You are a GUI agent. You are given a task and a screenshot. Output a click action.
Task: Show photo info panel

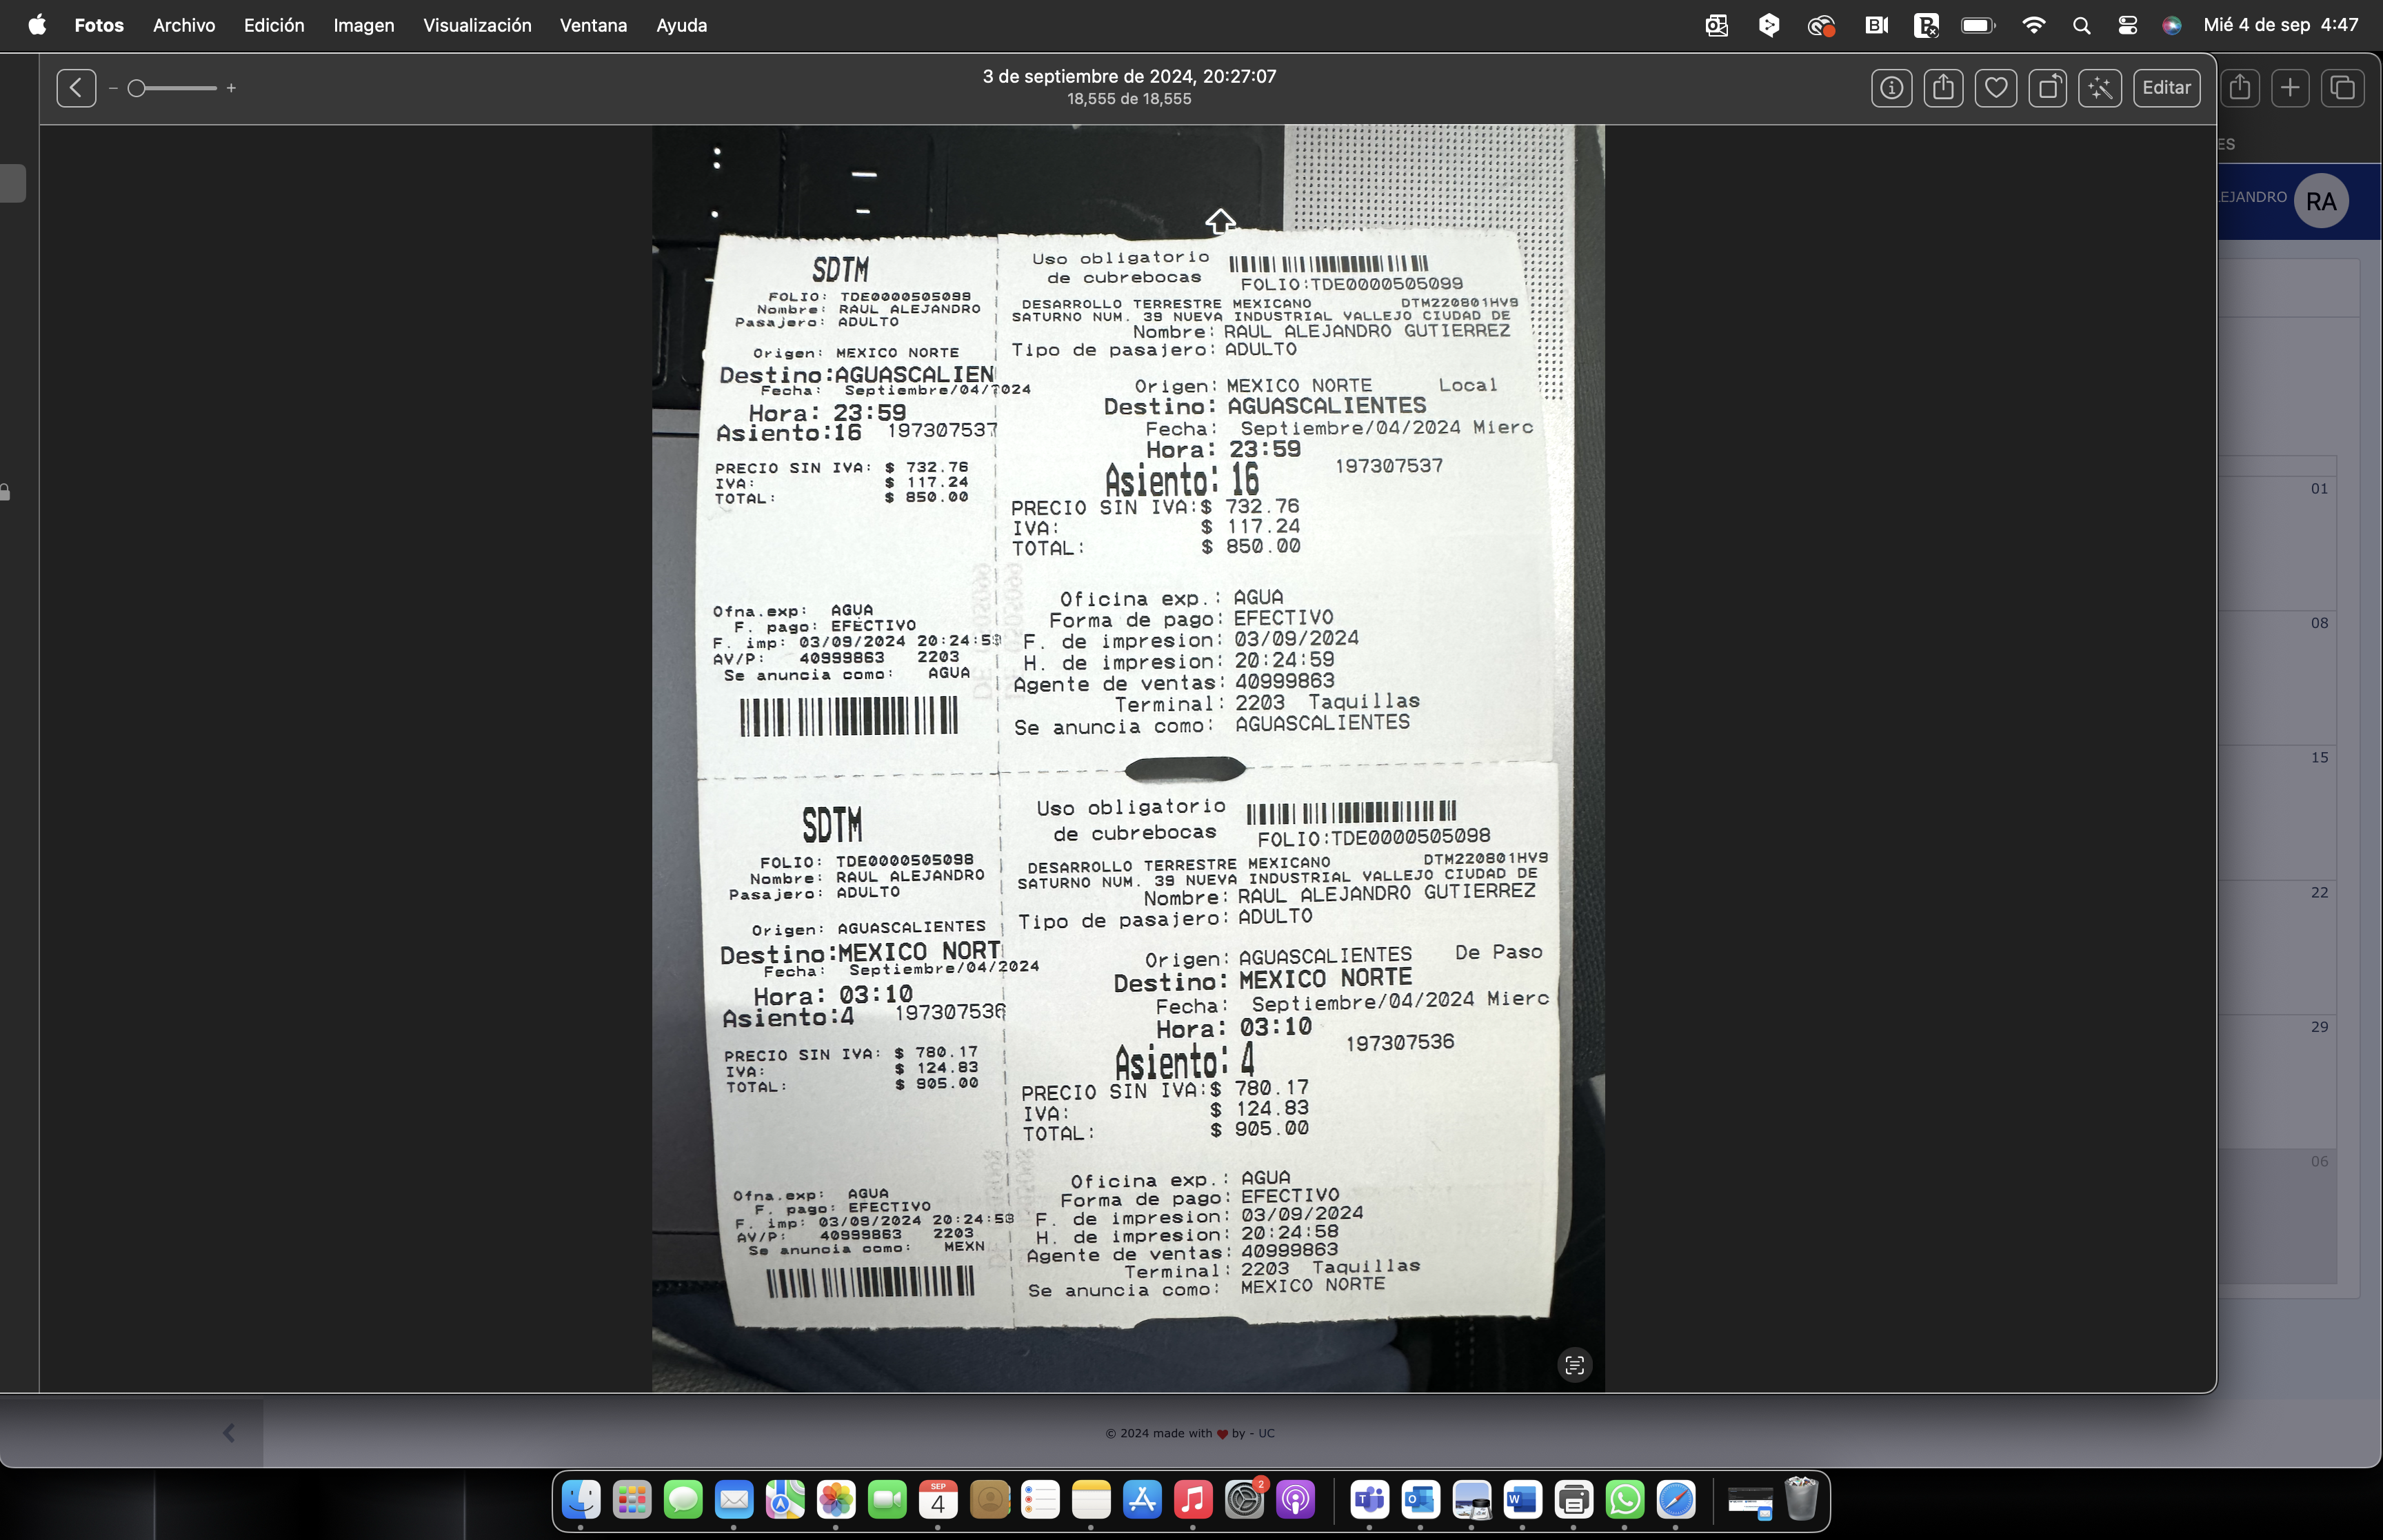click(x=1891, y=88)
